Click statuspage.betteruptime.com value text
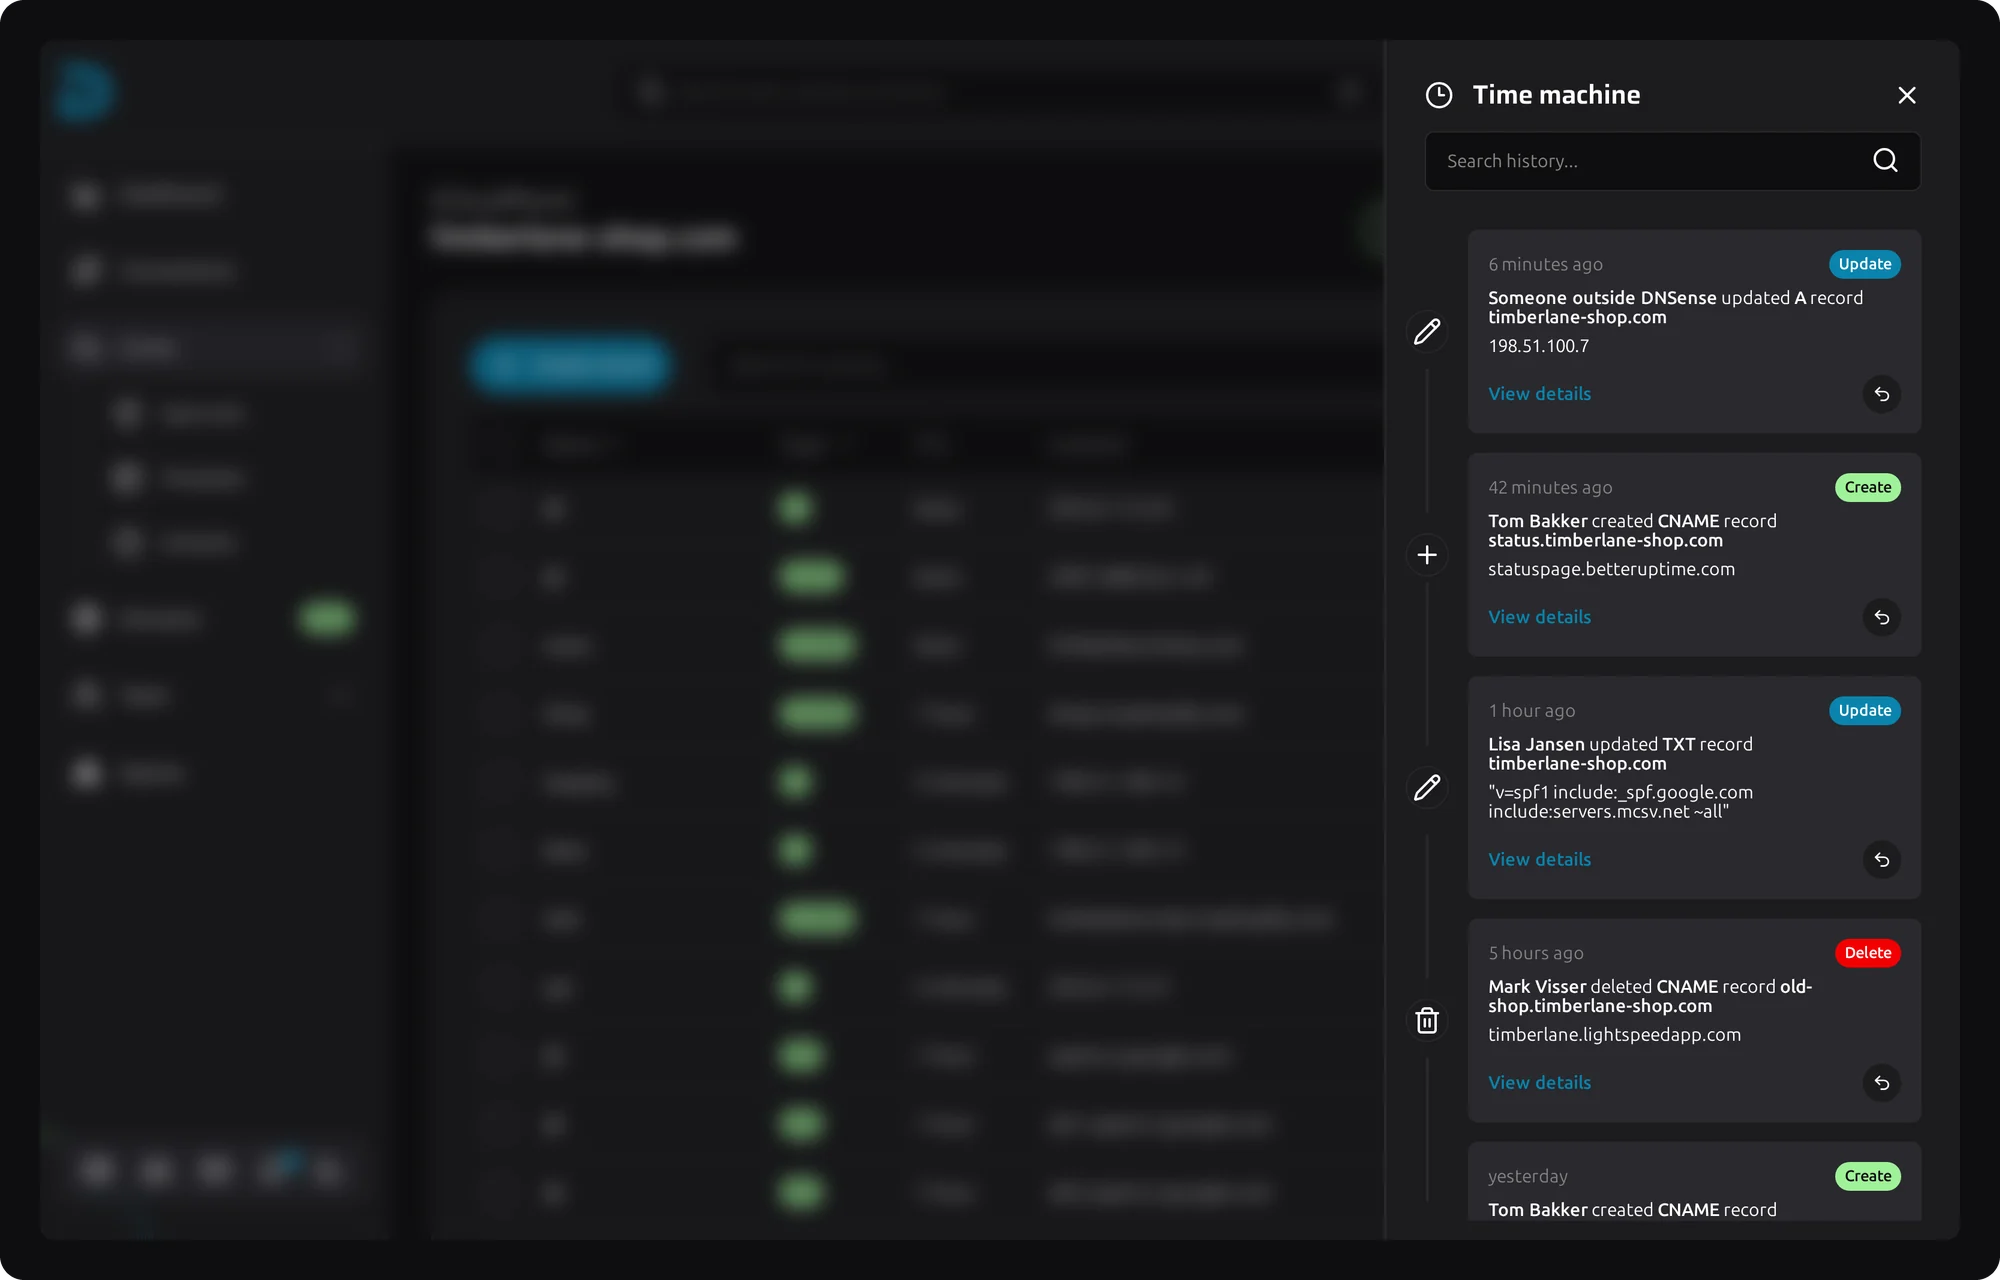The height and width of the screenshot is (1280, 2000). tap(1611, 569)
